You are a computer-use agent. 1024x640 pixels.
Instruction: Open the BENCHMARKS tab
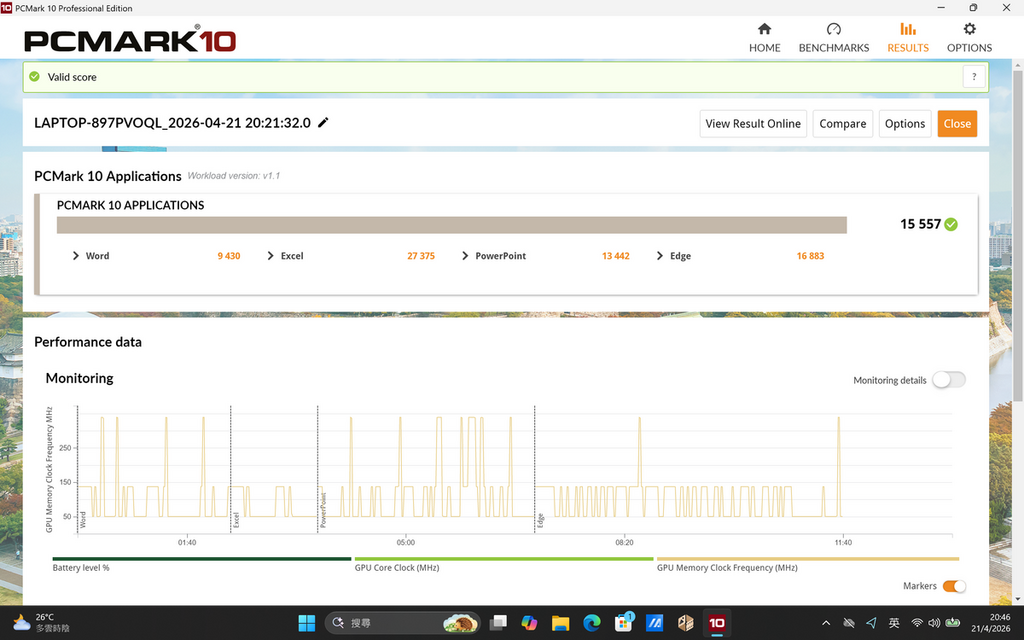pyautogui.click(x=833, y=38)
